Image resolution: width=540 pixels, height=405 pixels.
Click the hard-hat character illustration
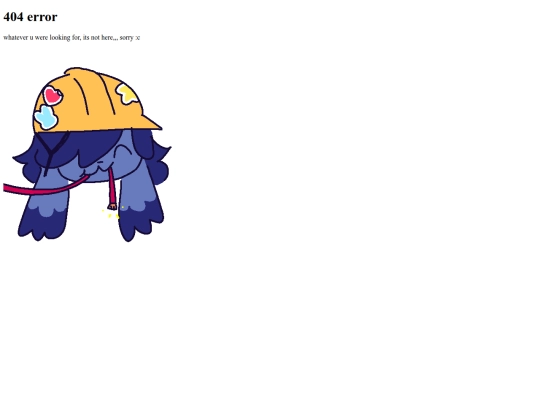coord(87,154)
